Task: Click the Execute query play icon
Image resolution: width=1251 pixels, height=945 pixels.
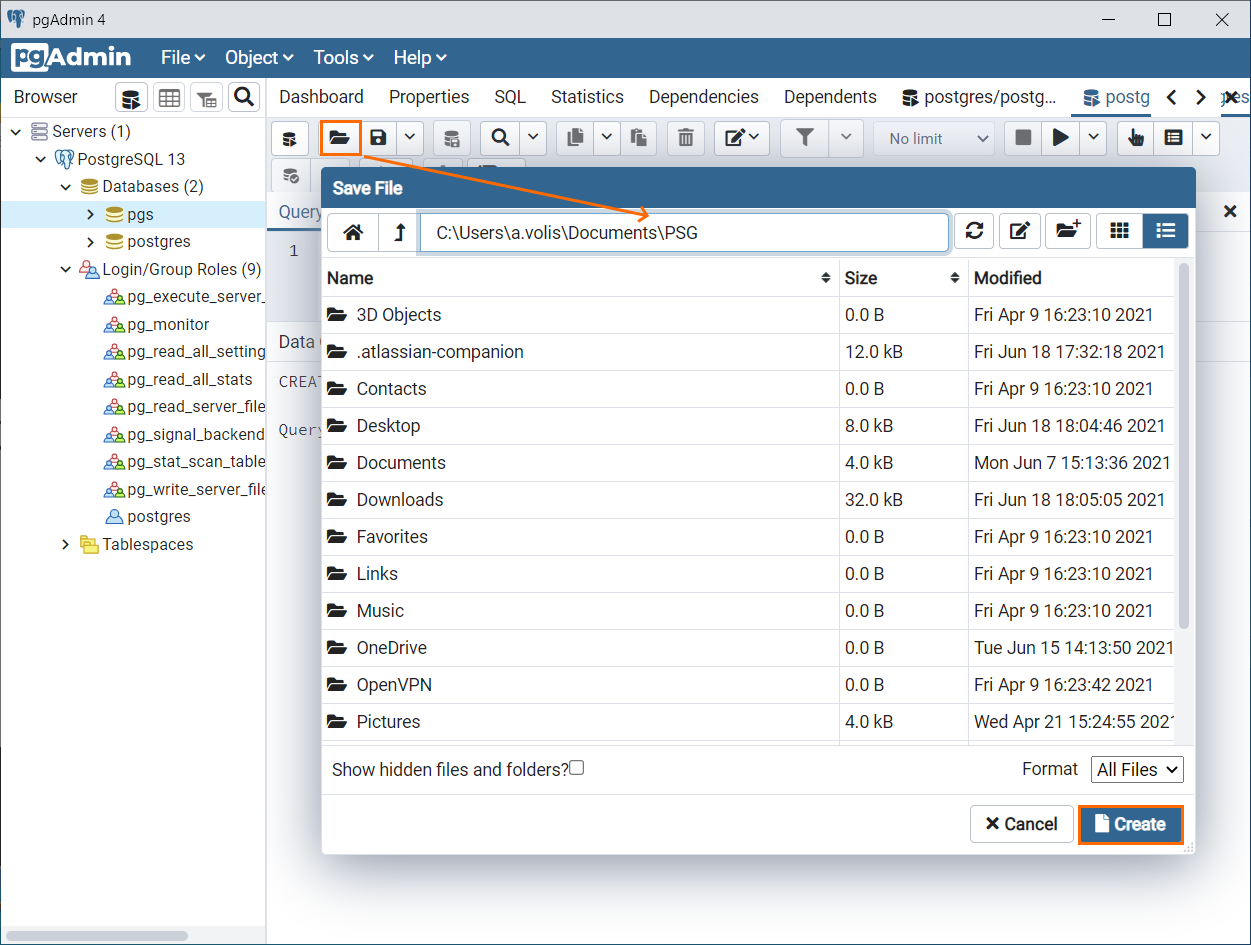Action: pyautogui.click(x=1060, y=138)
